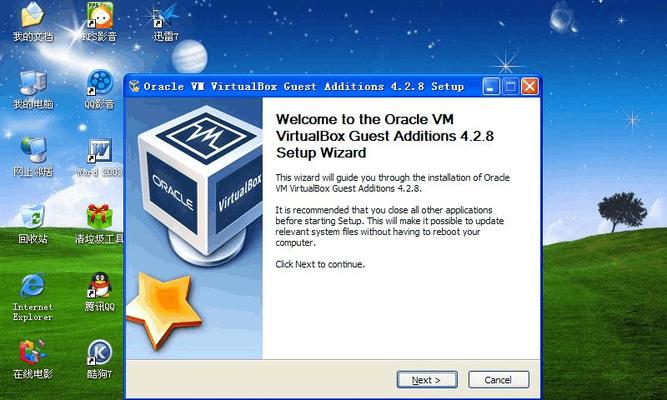This screenshot has height=400, width=667.
Task: Launch the 清垃圾工具 gift box icon
Action: click(x=99, y=217)
